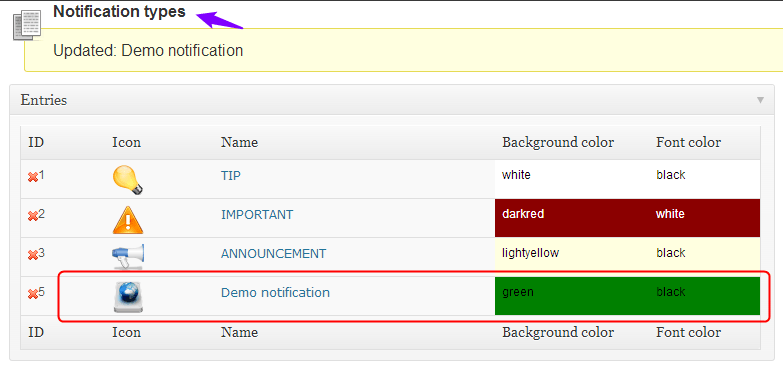Screen dimensions: 783x366
Task: Open the ANNOUNCEMENT notification type
Action: coord(274,254)
